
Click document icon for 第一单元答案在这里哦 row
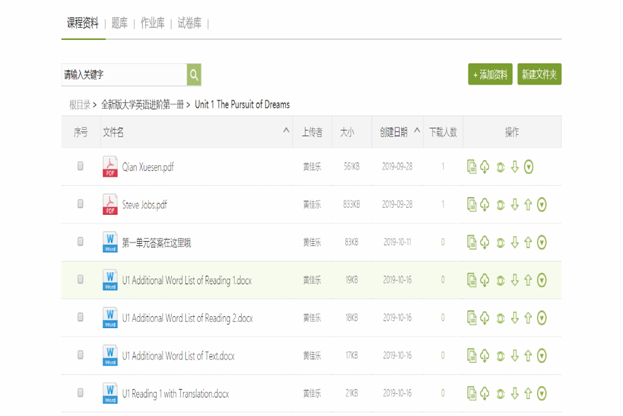472,243
